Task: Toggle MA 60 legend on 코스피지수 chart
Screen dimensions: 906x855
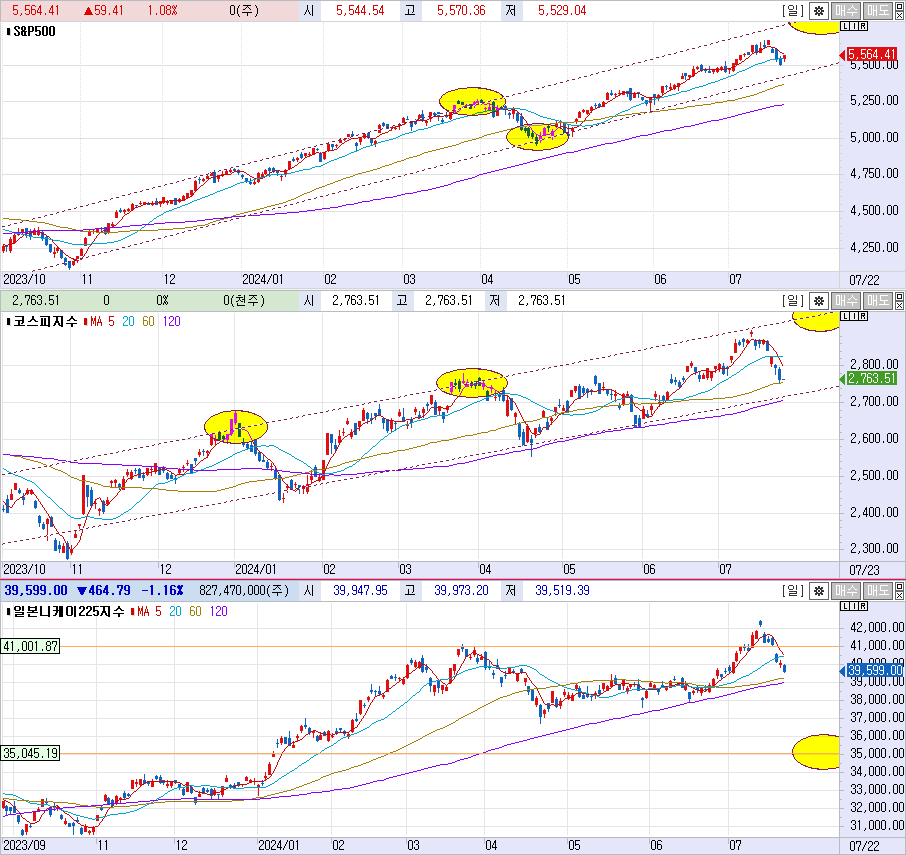Action: tap(148, 321)
